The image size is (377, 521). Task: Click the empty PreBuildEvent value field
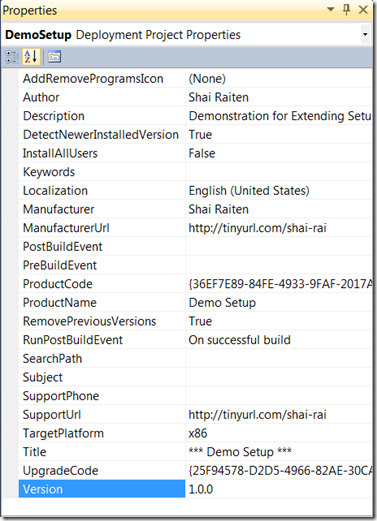(x=279, y=265)
